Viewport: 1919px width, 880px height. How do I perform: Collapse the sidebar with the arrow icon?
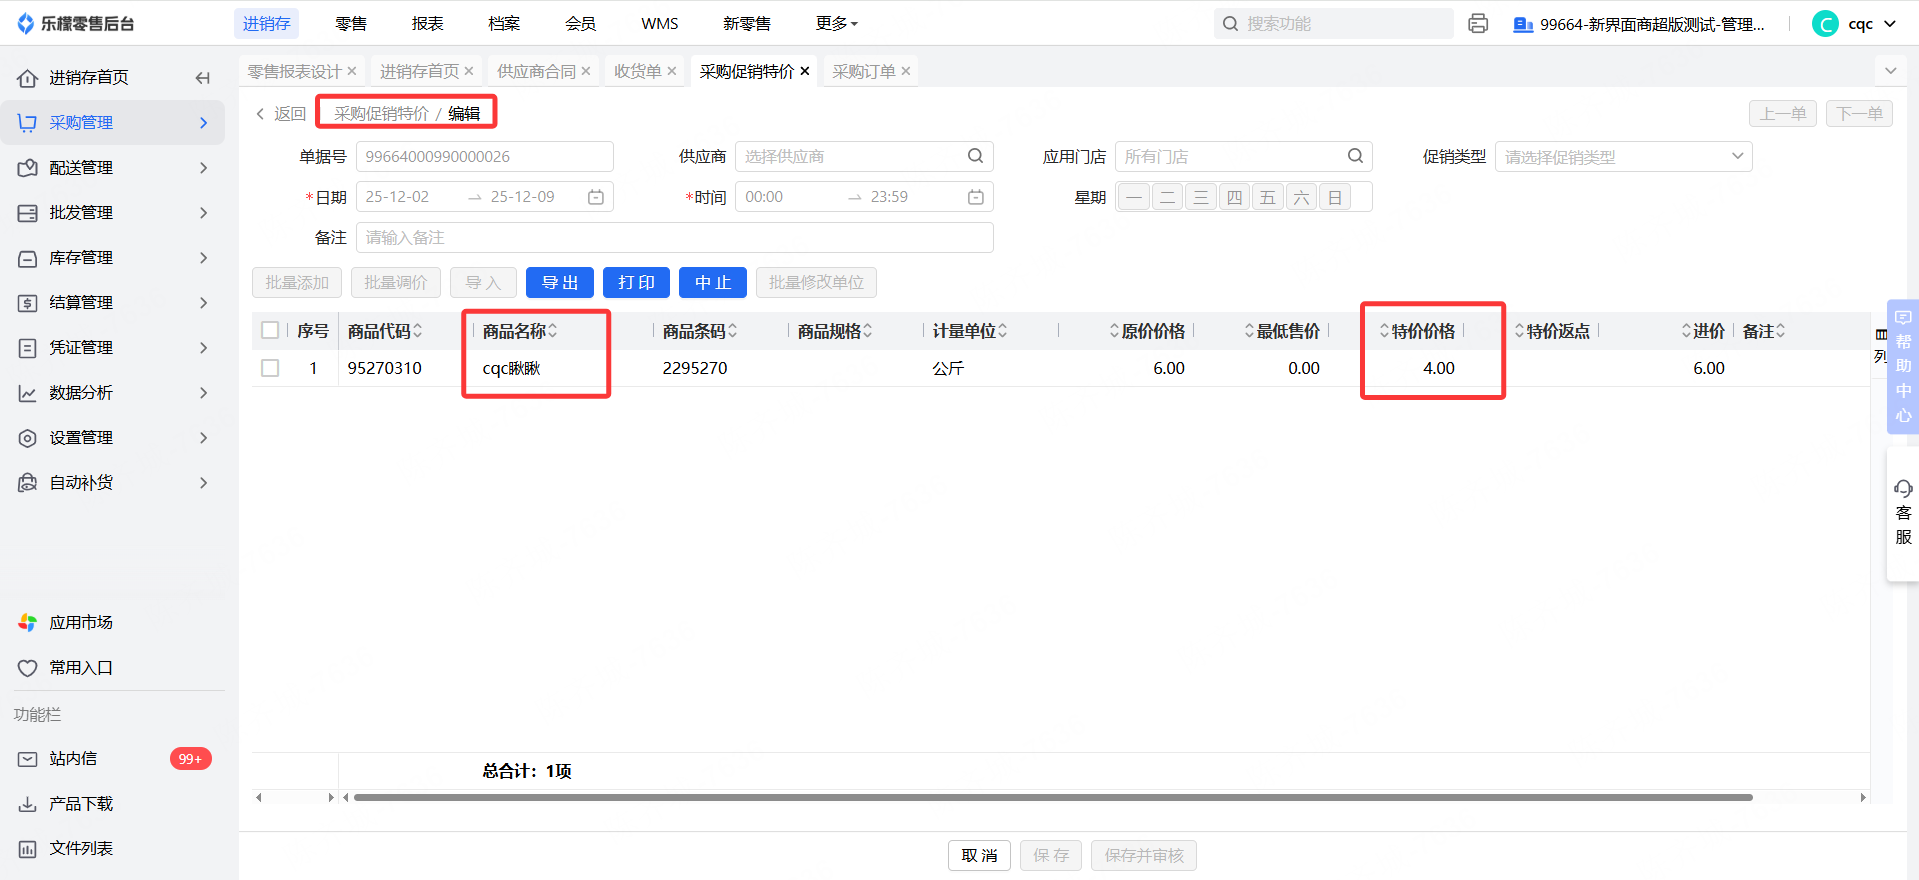203,78
